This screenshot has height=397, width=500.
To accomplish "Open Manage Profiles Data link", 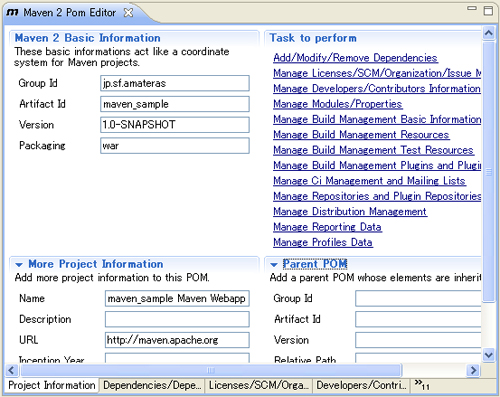I will [323, 242].
